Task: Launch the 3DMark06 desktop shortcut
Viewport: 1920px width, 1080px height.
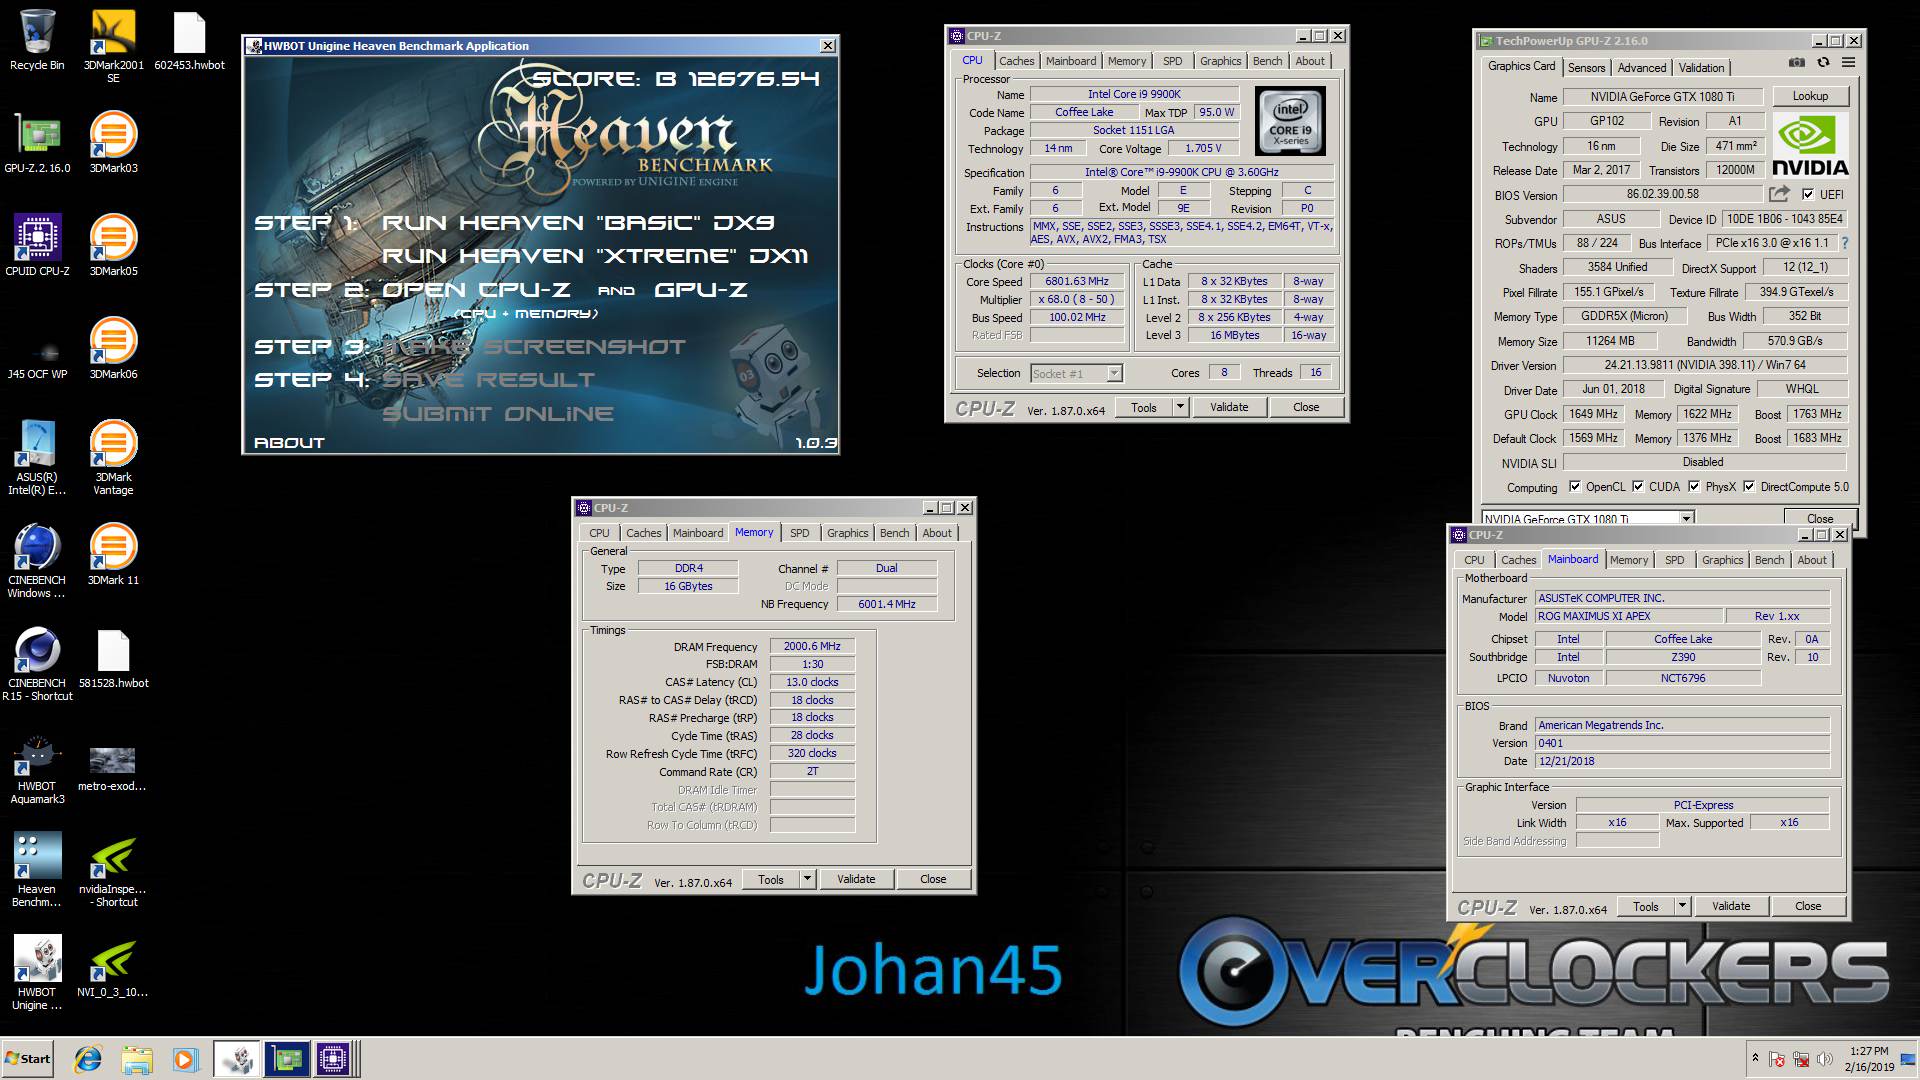Action: click(x=113, y=349)
